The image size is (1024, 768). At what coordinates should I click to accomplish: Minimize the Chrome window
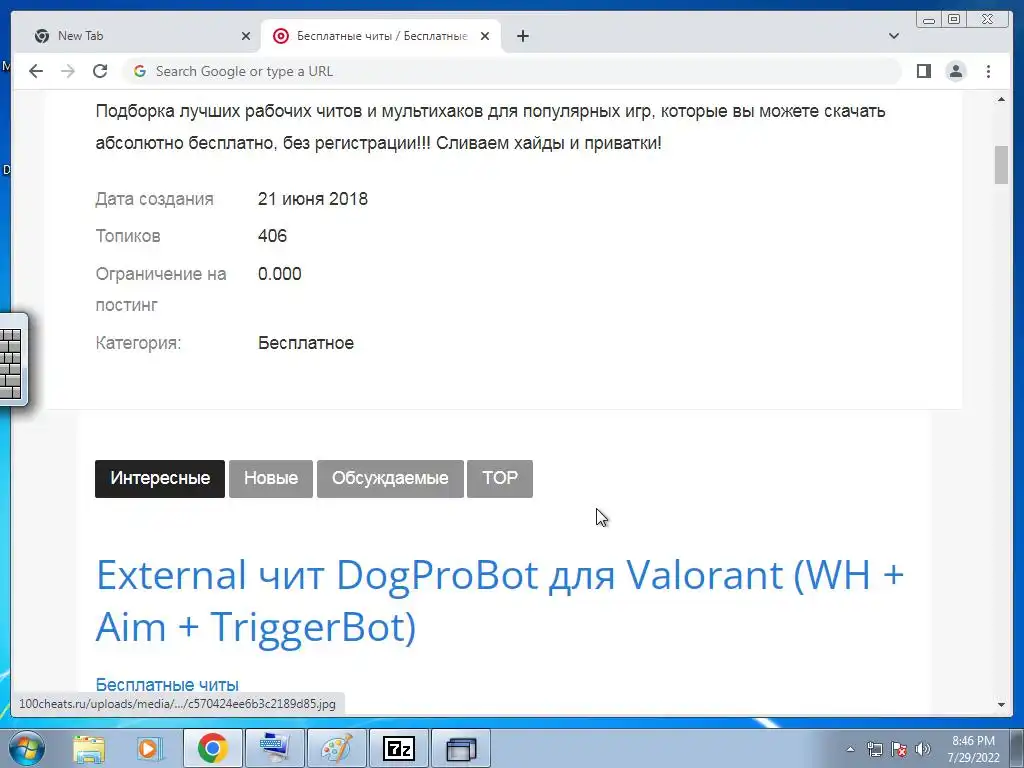click(929, 19)
